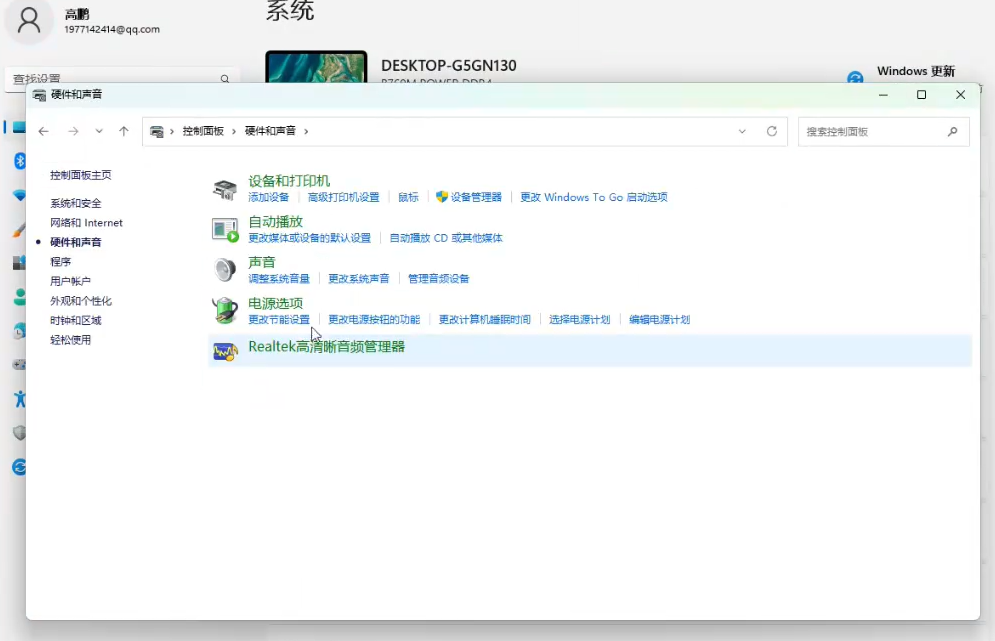Image resolution: width=995 pixels, height=641 pixels.
Task: Go to 控制面板主页
Action: point(81,175)
